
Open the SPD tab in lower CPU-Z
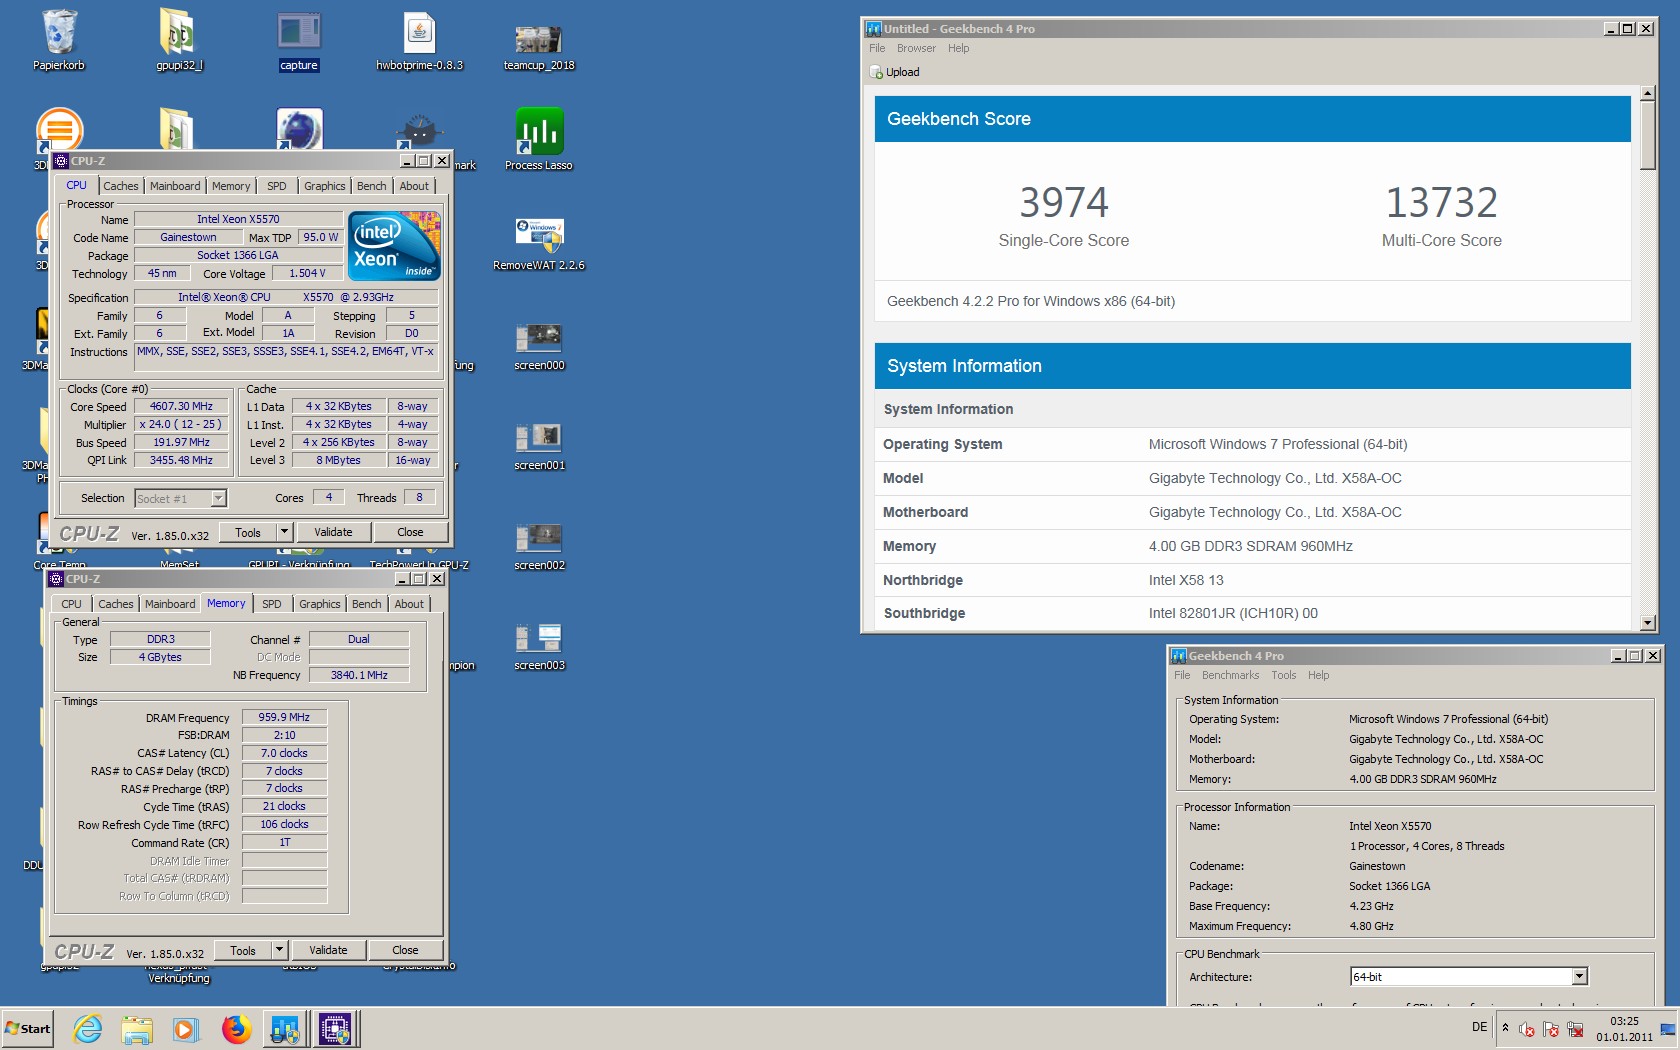(272, 604)
